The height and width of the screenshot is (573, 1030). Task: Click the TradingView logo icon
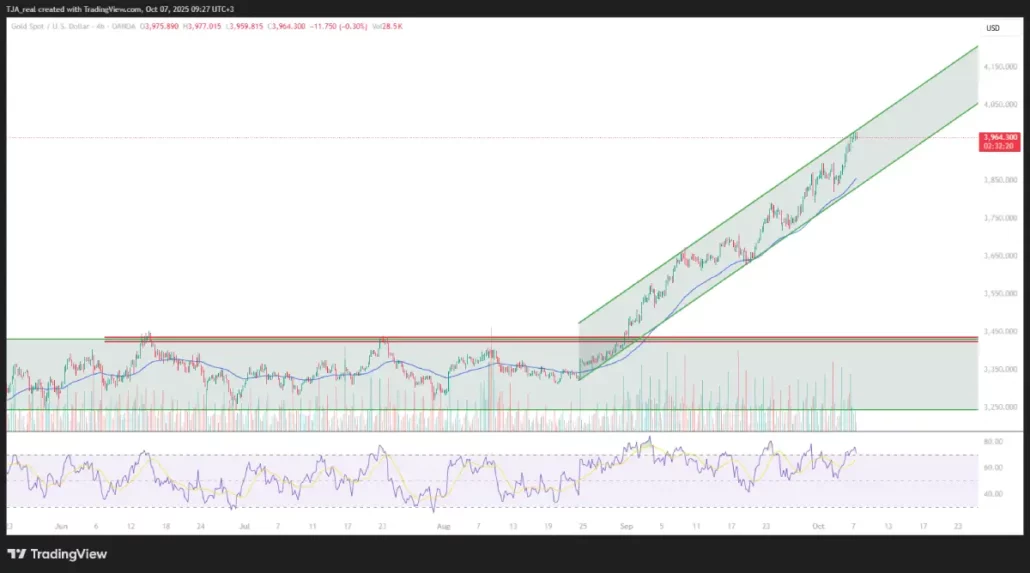(17, 554)
